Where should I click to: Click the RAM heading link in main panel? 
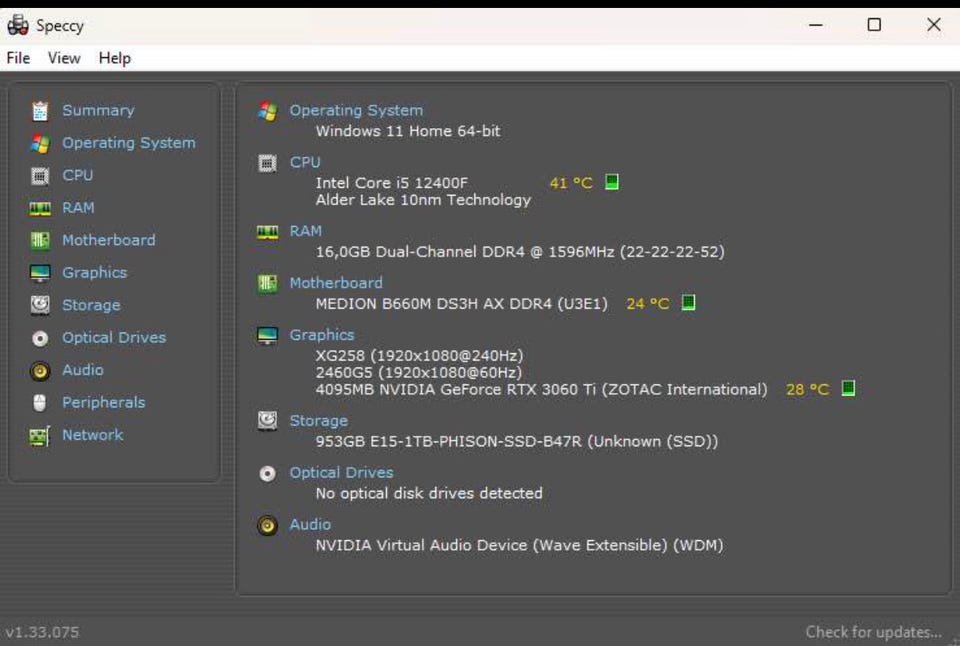tap(306, 231)
